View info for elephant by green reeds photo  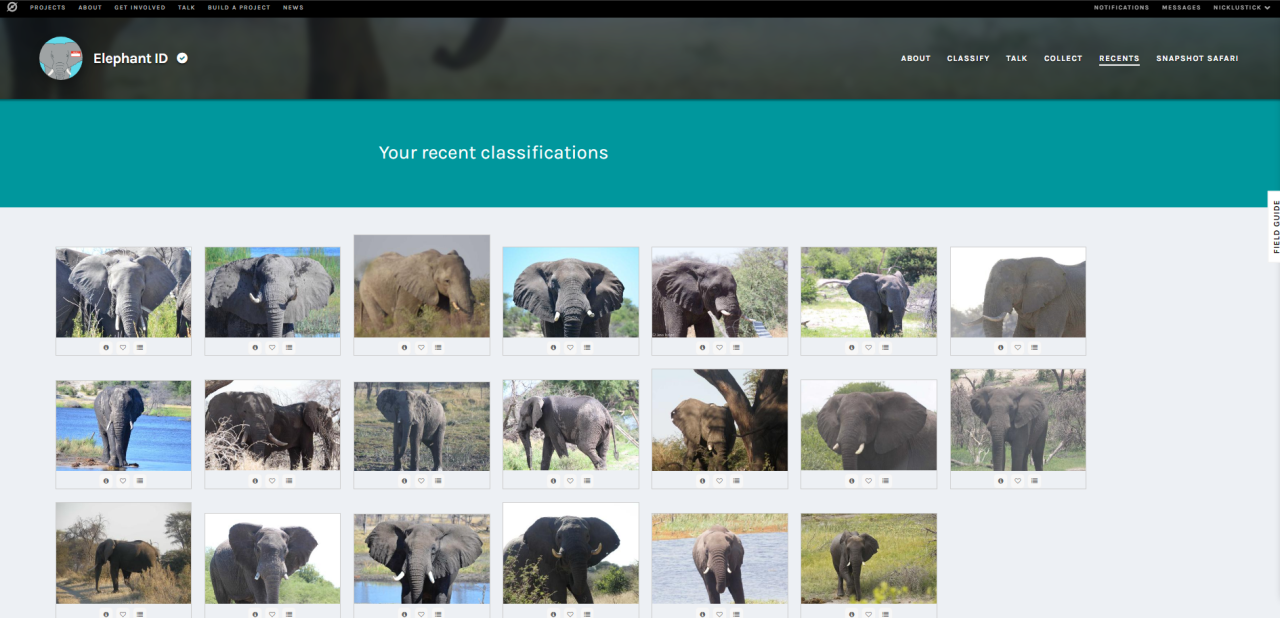coord(255,347)
